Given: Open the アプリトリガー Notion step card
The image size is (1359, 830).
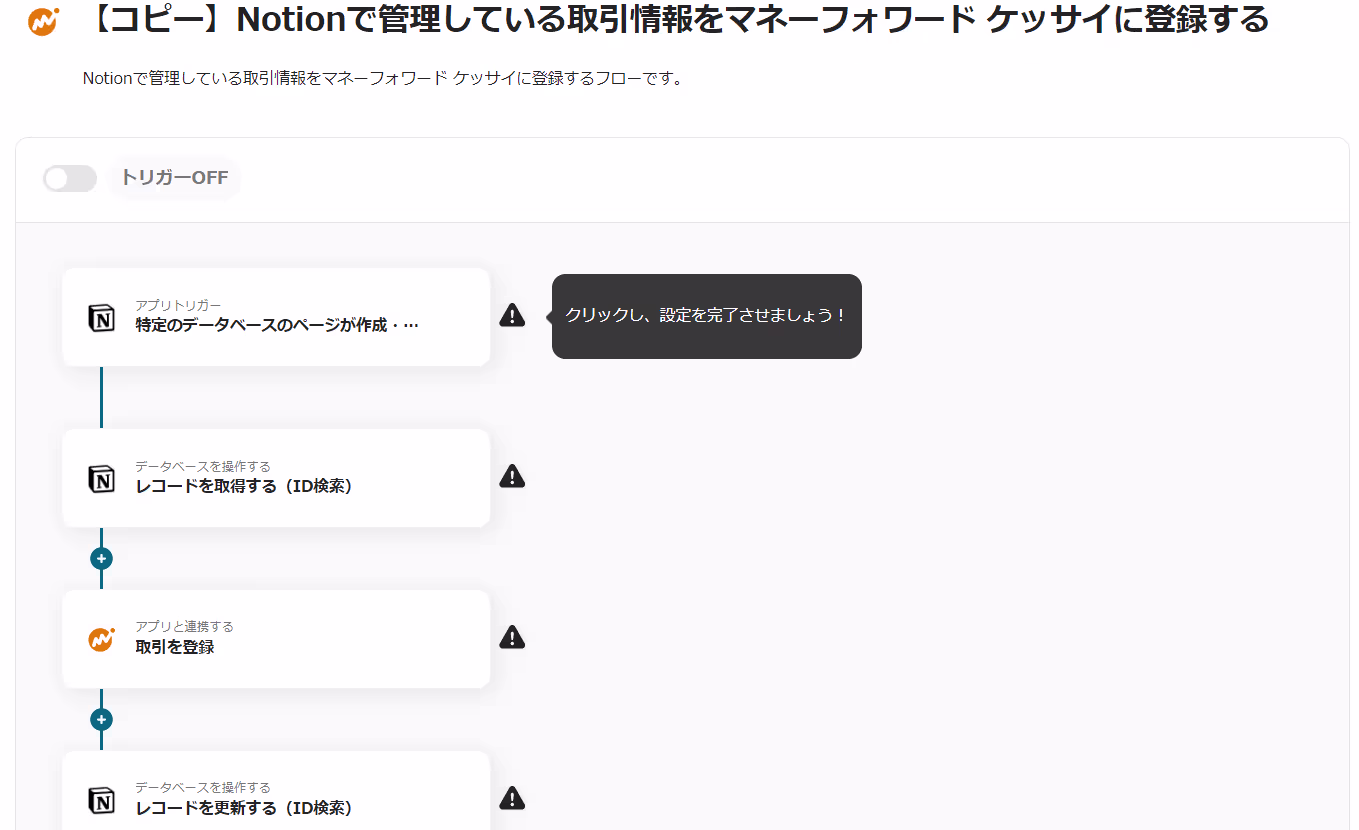Looking at the screenshot, I should (276, 317).
